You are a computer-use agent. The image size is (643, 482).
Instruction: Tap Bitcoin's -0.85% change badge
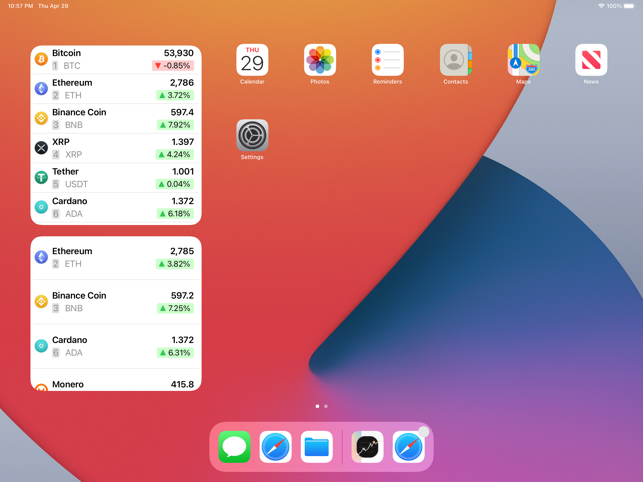173,66
